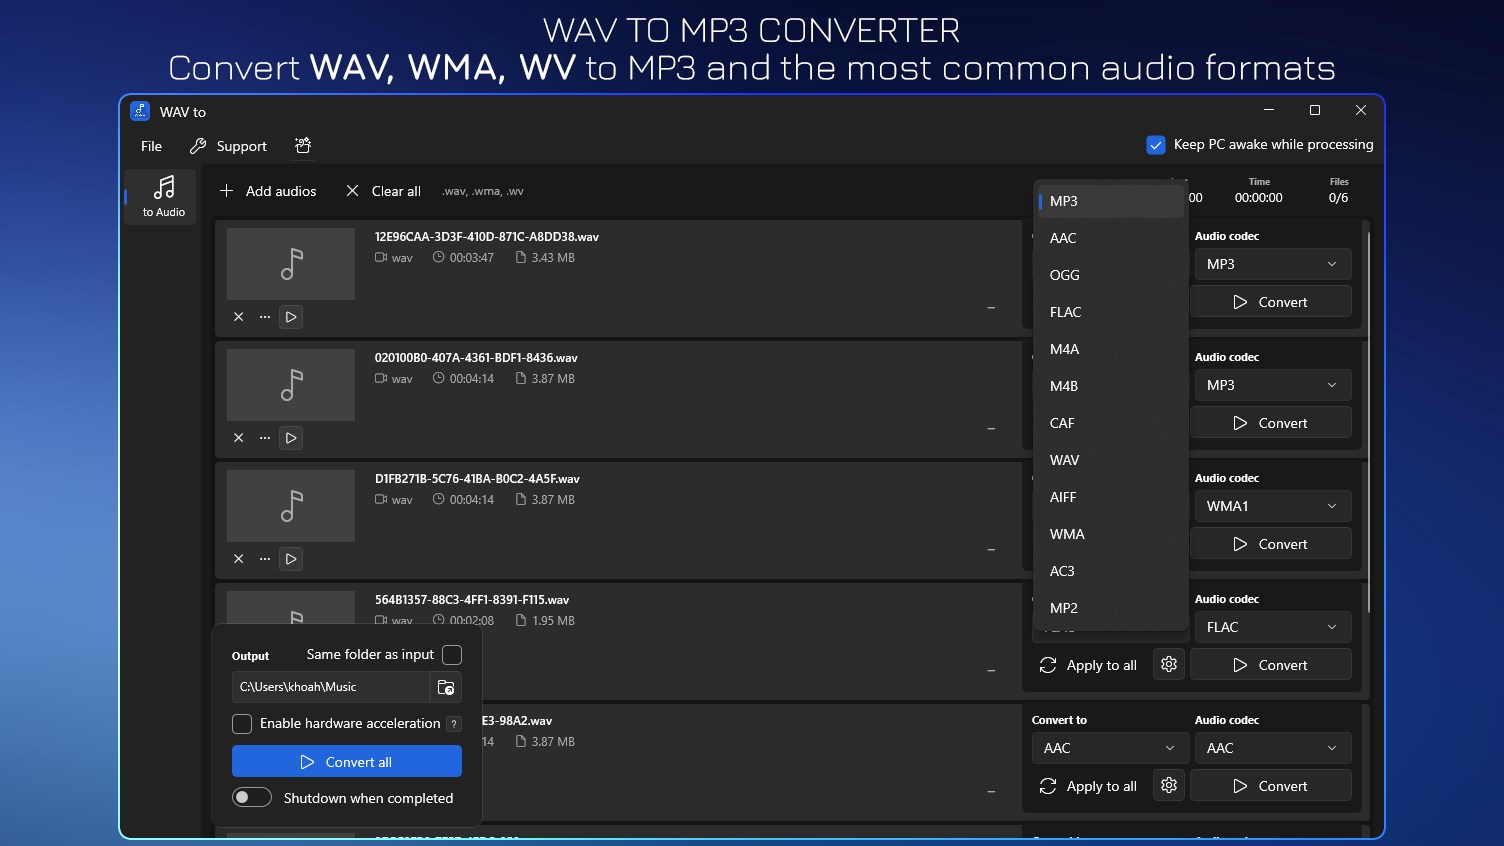Uncheck Keep PC awake while processing

pyautogui.click(x=1155, y=144)
